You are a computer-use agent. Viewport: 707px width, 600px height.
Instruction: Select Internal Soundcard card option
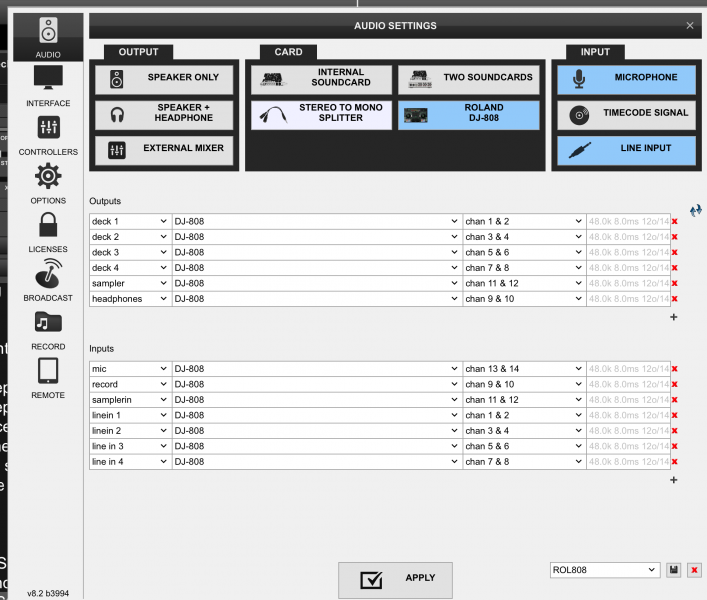click(321, 79)
